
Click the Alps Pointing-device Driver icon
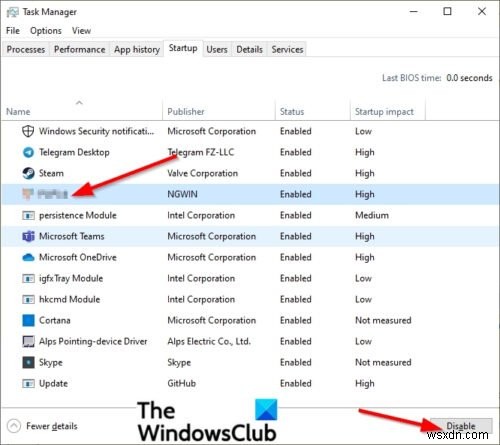pyautogui.click(x=28, y=341)
